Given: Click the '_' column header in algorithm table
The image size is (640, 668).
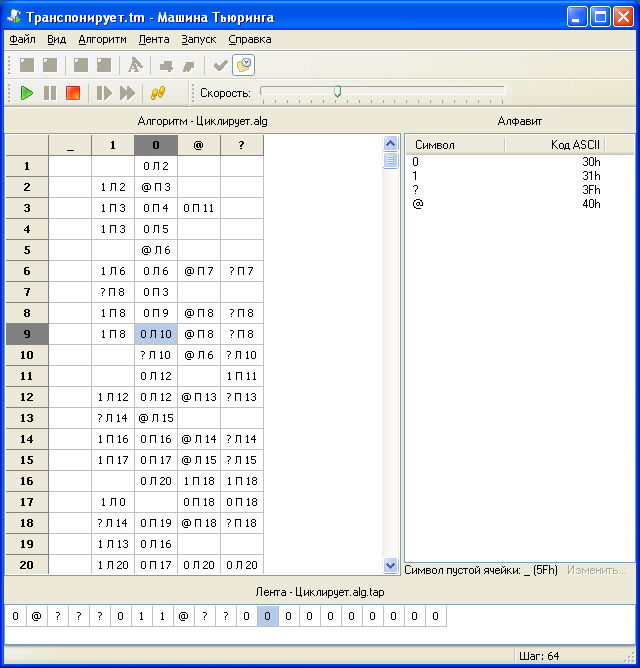Looking at the screenshot, I should click(70, 145).
